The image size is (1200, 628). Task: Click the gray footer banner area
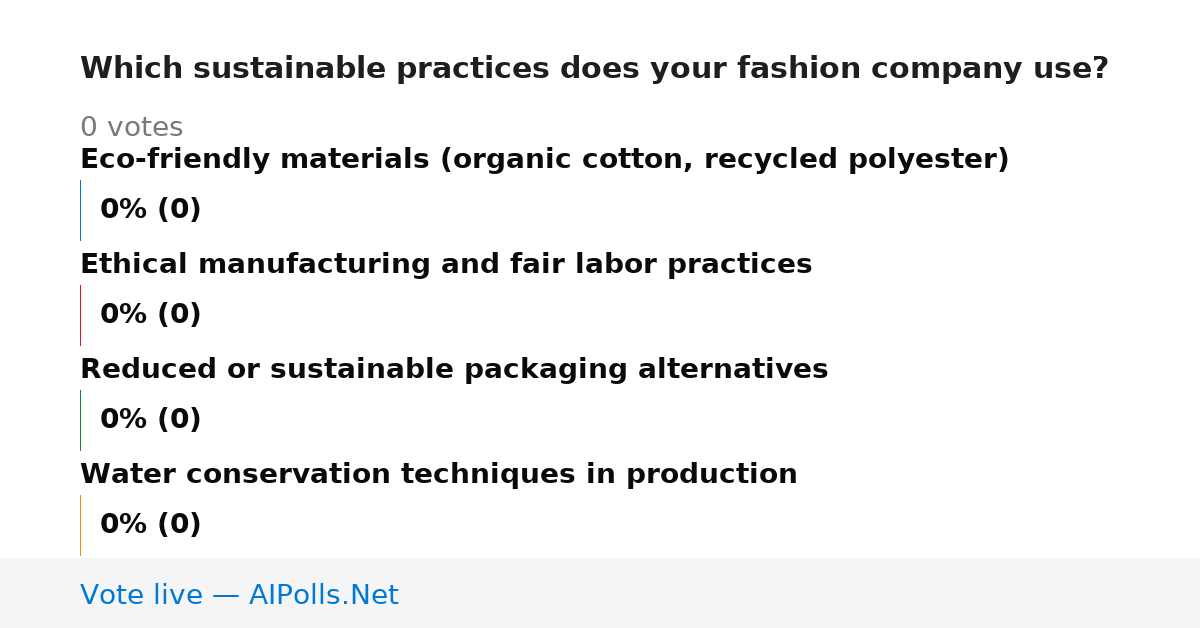point(600,593)
